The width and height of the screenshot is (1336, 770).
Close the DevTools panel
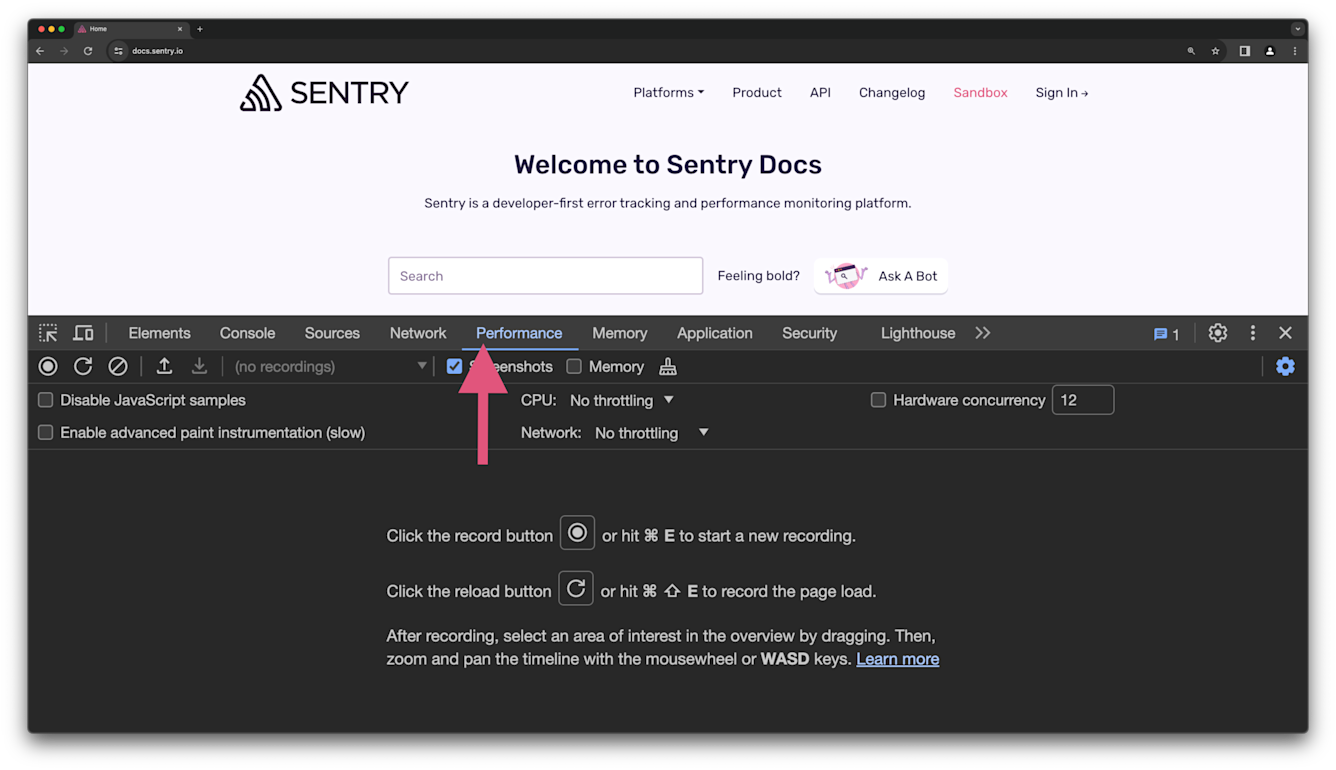[x=1285, y=333]
